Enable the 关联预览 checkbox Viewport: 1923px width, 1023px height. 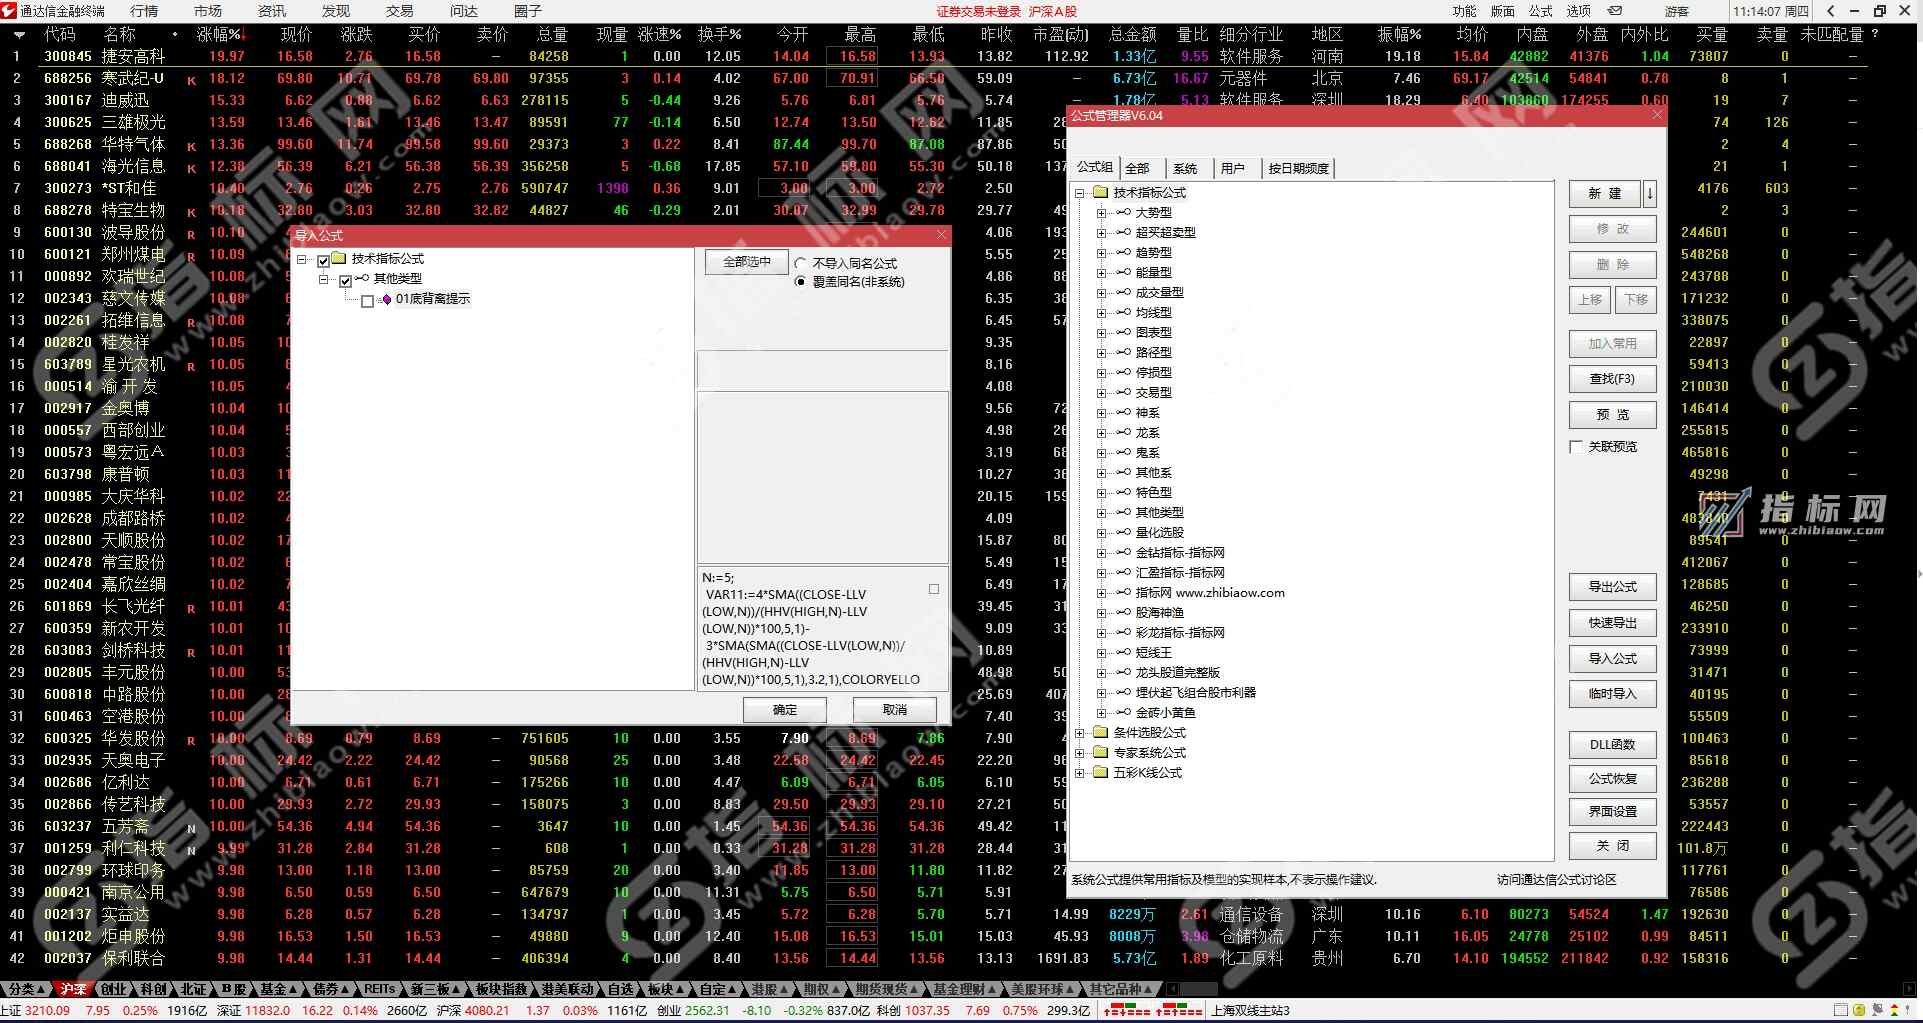click(x=1576, y=447)
